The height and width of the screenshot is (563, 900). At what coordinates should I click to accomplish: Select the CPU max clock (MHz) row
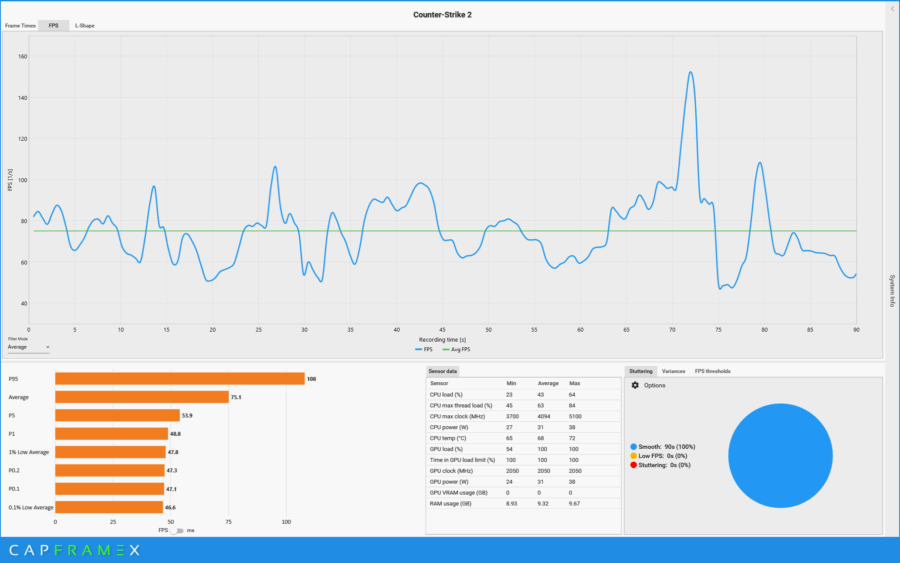[x=523, y=416]
